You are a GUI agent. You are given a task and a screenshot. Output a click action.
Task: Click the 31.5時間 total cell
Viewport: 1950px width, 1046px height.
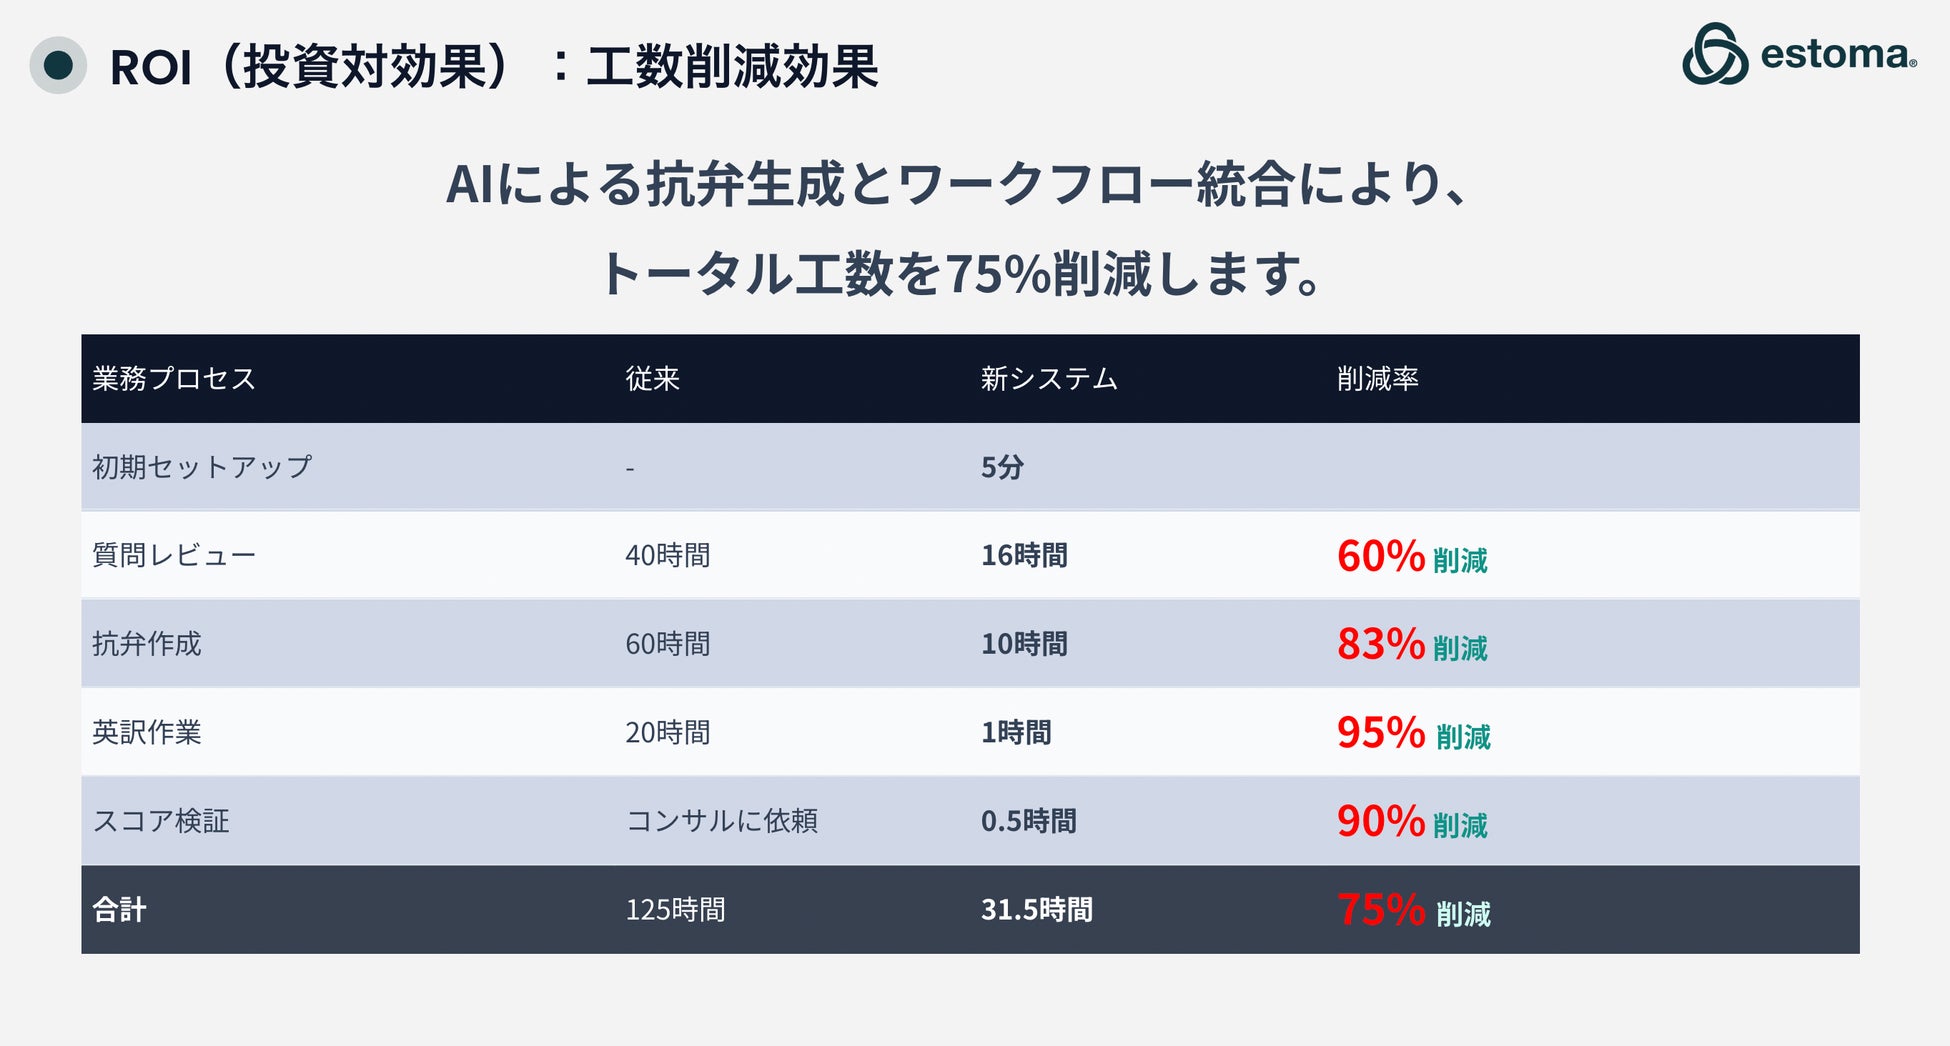pyautogui.click(x=1036, y=910)
